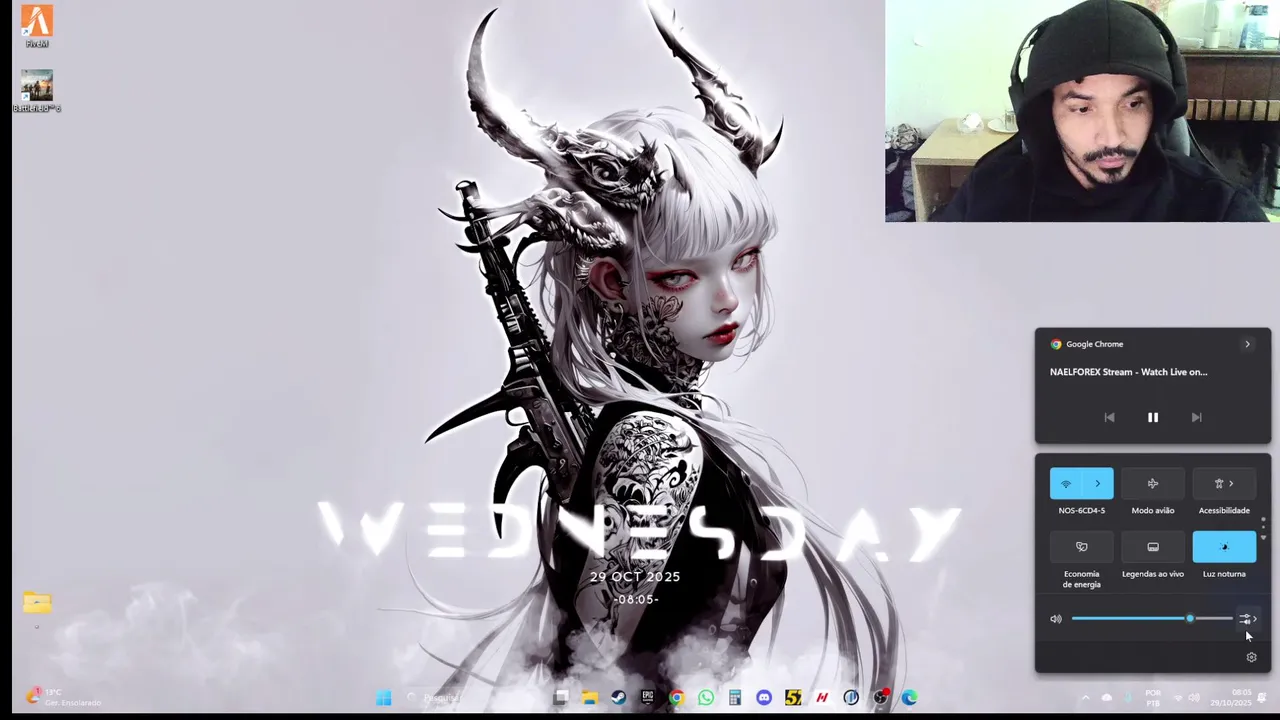Set volume on the quick settings slider
Image resolution: width=1280 pixels, height=720 pixels.
1152,619
